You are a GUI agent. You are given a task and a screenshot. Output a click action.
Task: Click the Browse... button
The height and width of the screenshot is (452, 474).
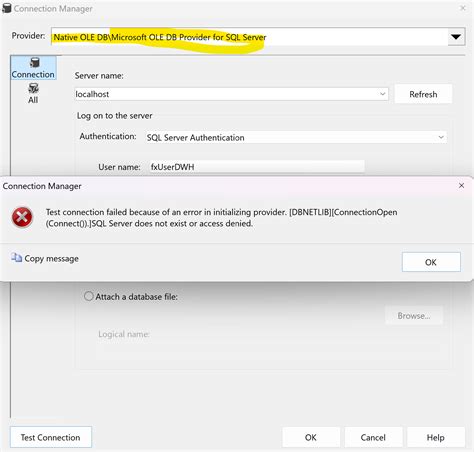(x=414, y=316)
